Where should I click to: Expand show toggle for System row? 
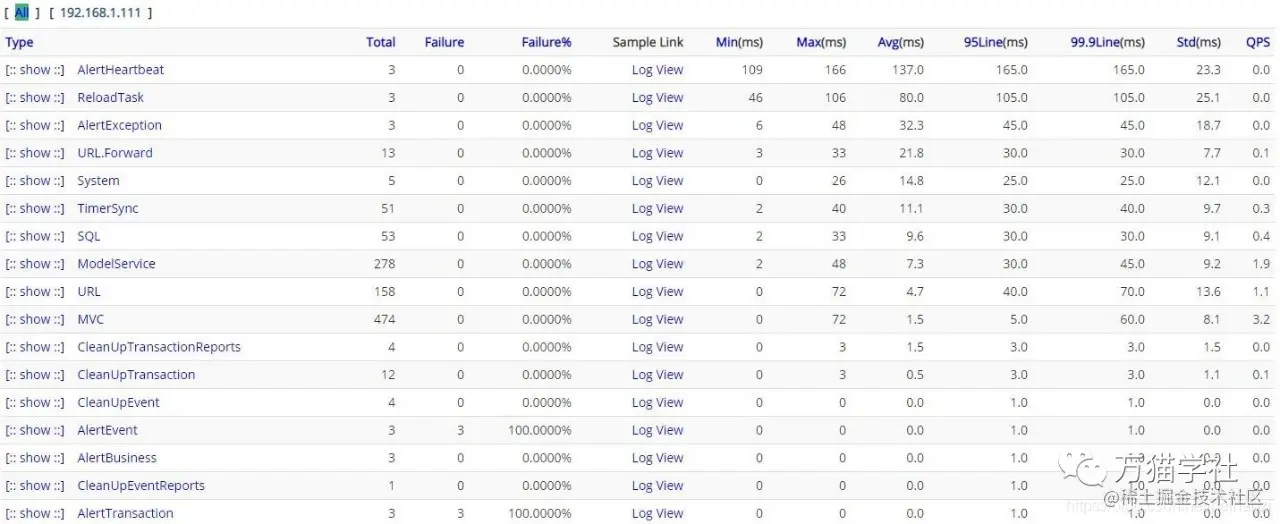pyautogui.click(x=35, y=181)
